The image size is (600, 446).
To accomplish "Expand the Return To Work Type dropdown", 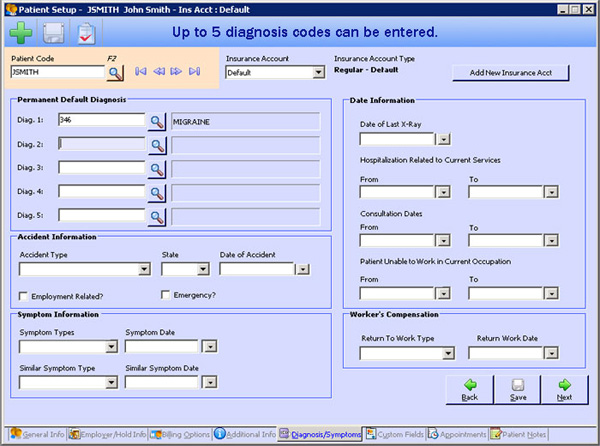I will tap(458, 353).
